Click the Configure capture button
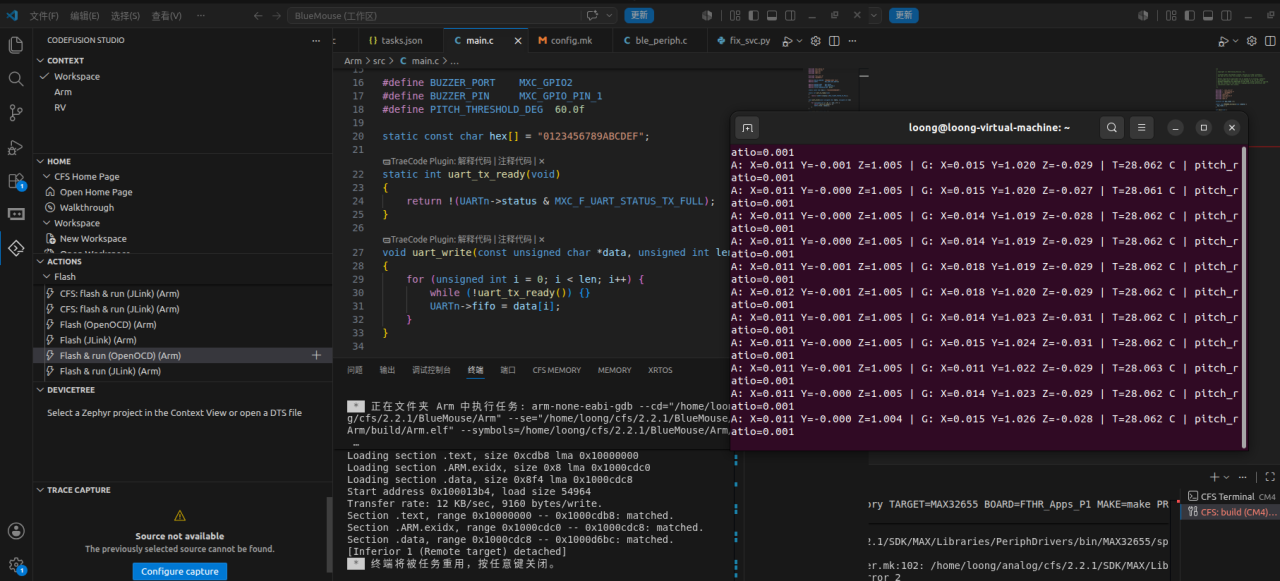This screenshot has width=1280, height=581. pyautogui.click(x=180, y=571)
